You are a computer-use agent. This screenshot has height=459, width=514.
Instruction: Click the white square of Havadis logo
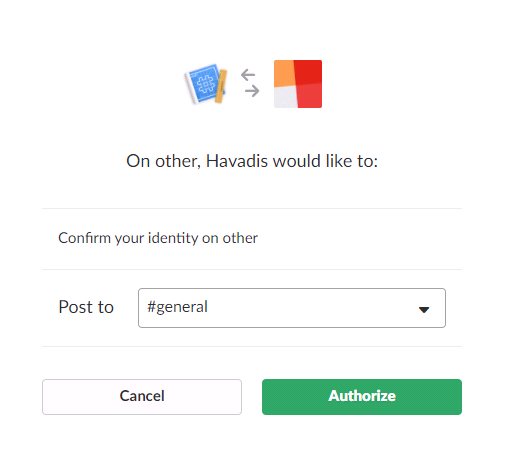pyautogui.click(x=286, y=97)
